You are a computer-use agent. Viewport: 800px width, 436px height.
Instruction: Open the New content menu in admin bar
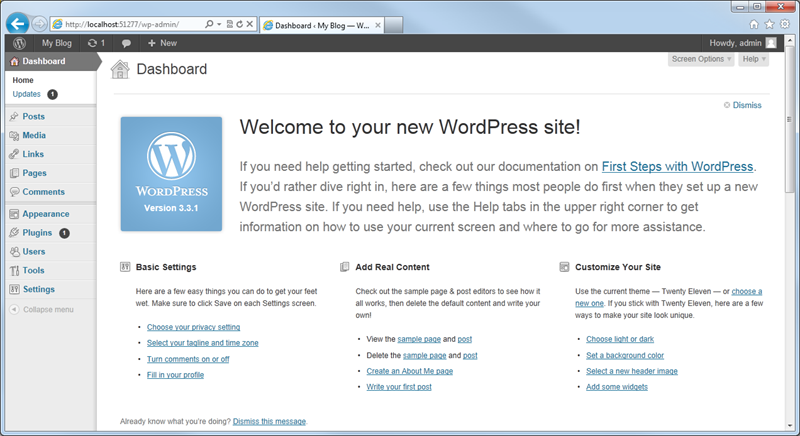[x=162, y=43]
